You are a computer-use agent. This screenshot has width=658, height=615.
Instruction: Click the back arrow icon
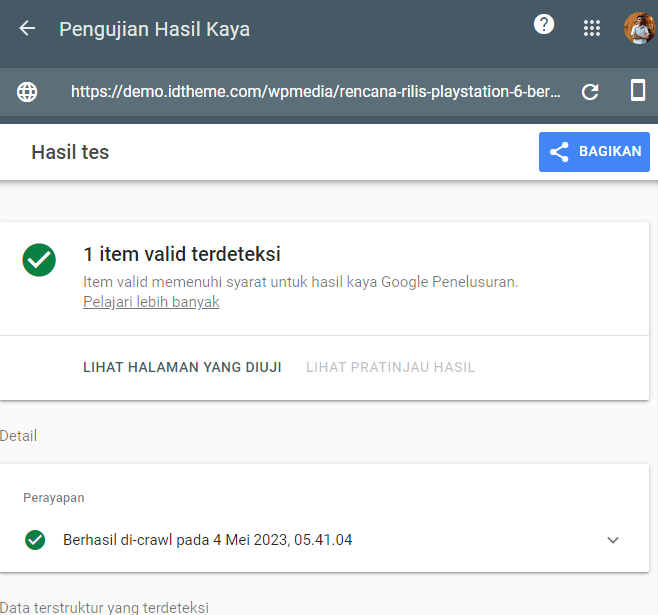tap(27, 29)
